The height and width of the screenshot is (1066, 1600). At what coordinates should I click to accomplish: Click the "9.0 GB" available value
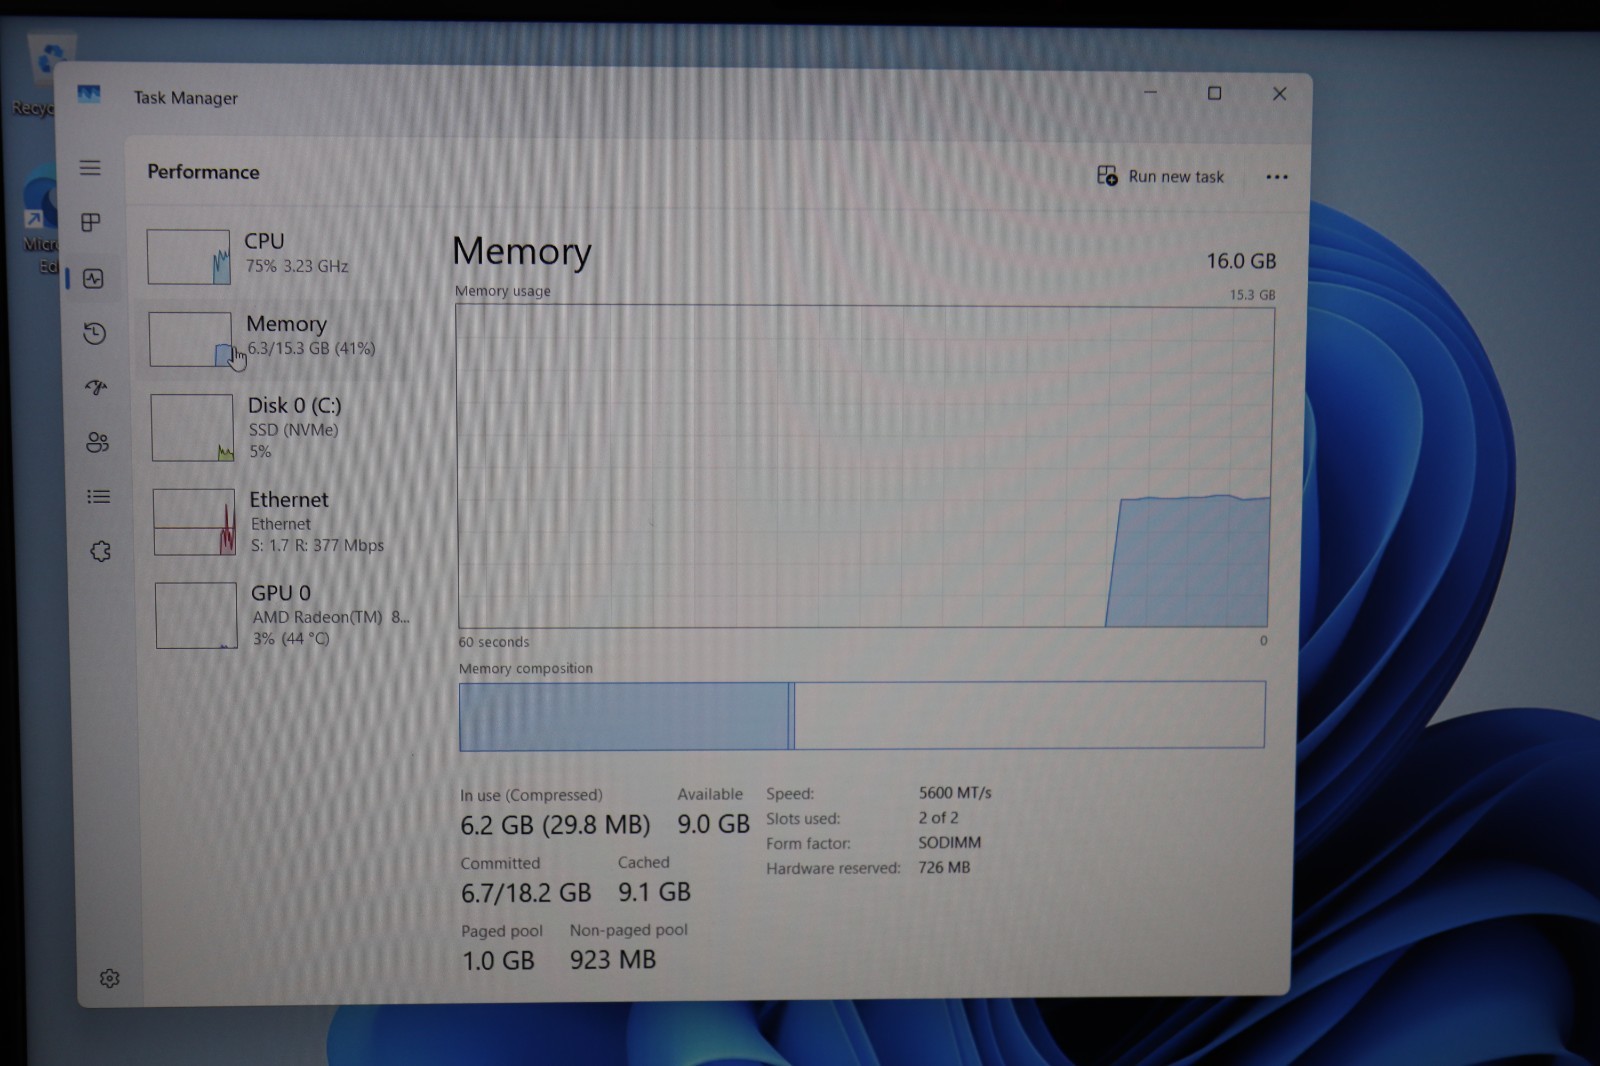[713, 824]
